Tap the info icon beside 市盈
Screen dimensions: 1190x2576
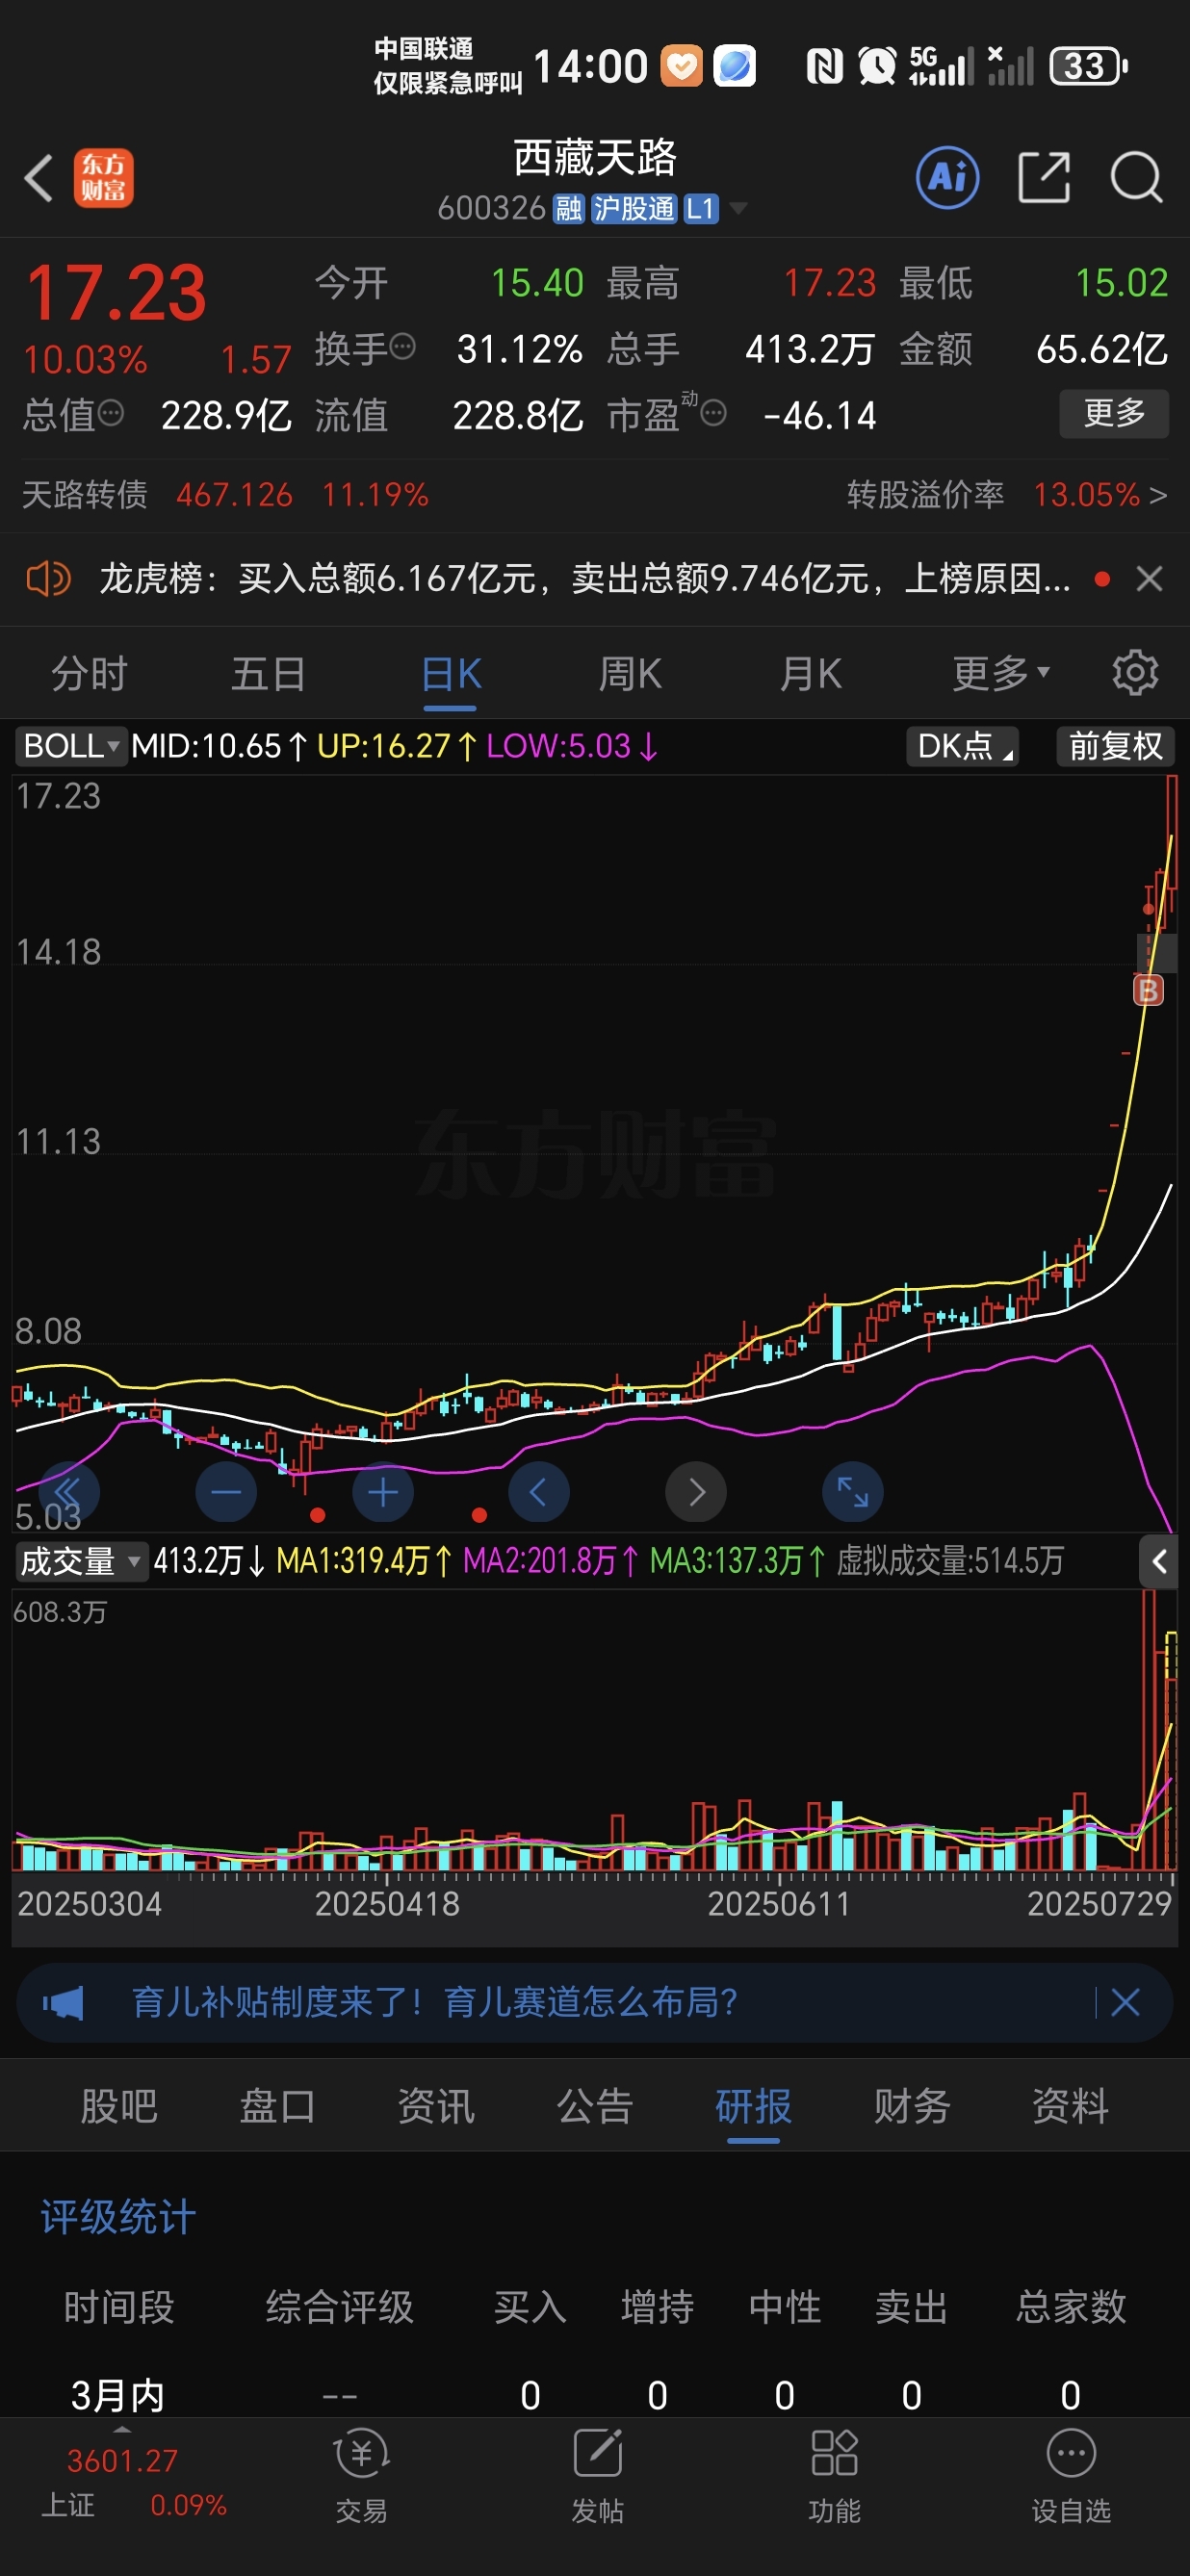[x=713, y=412]
